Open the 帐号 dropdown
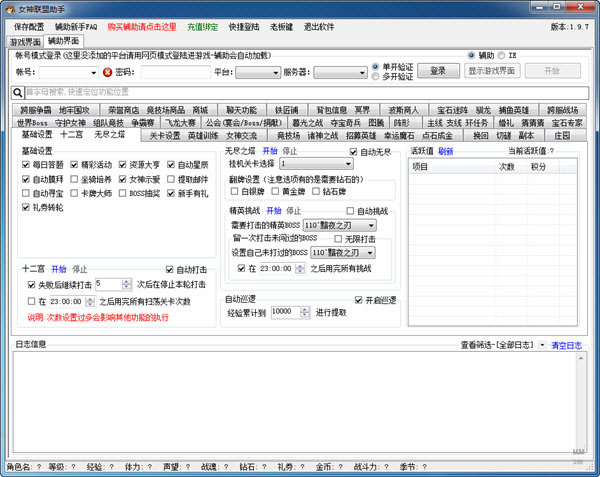The height and width of the screenshot is (477, 600). (x=94, y=72)
